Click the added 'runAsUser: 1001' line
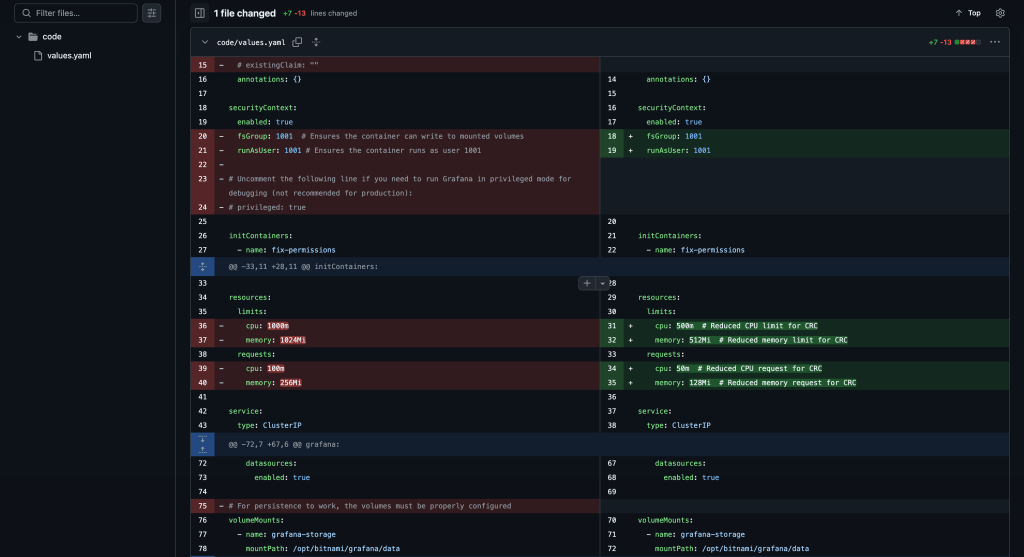The height and width of the screenshot is (557, 1024). tap(679, 151)
